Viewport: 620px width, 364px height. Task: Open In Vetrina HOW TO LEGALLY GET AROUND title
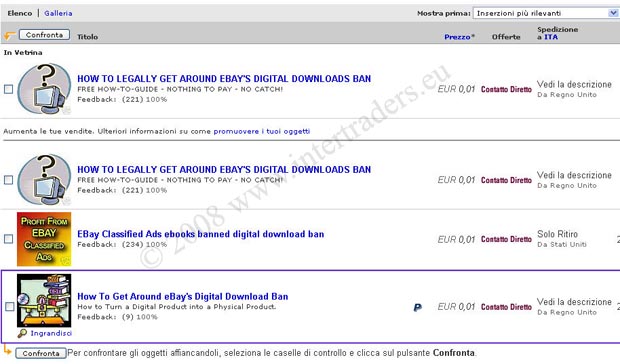coord(224,79)
